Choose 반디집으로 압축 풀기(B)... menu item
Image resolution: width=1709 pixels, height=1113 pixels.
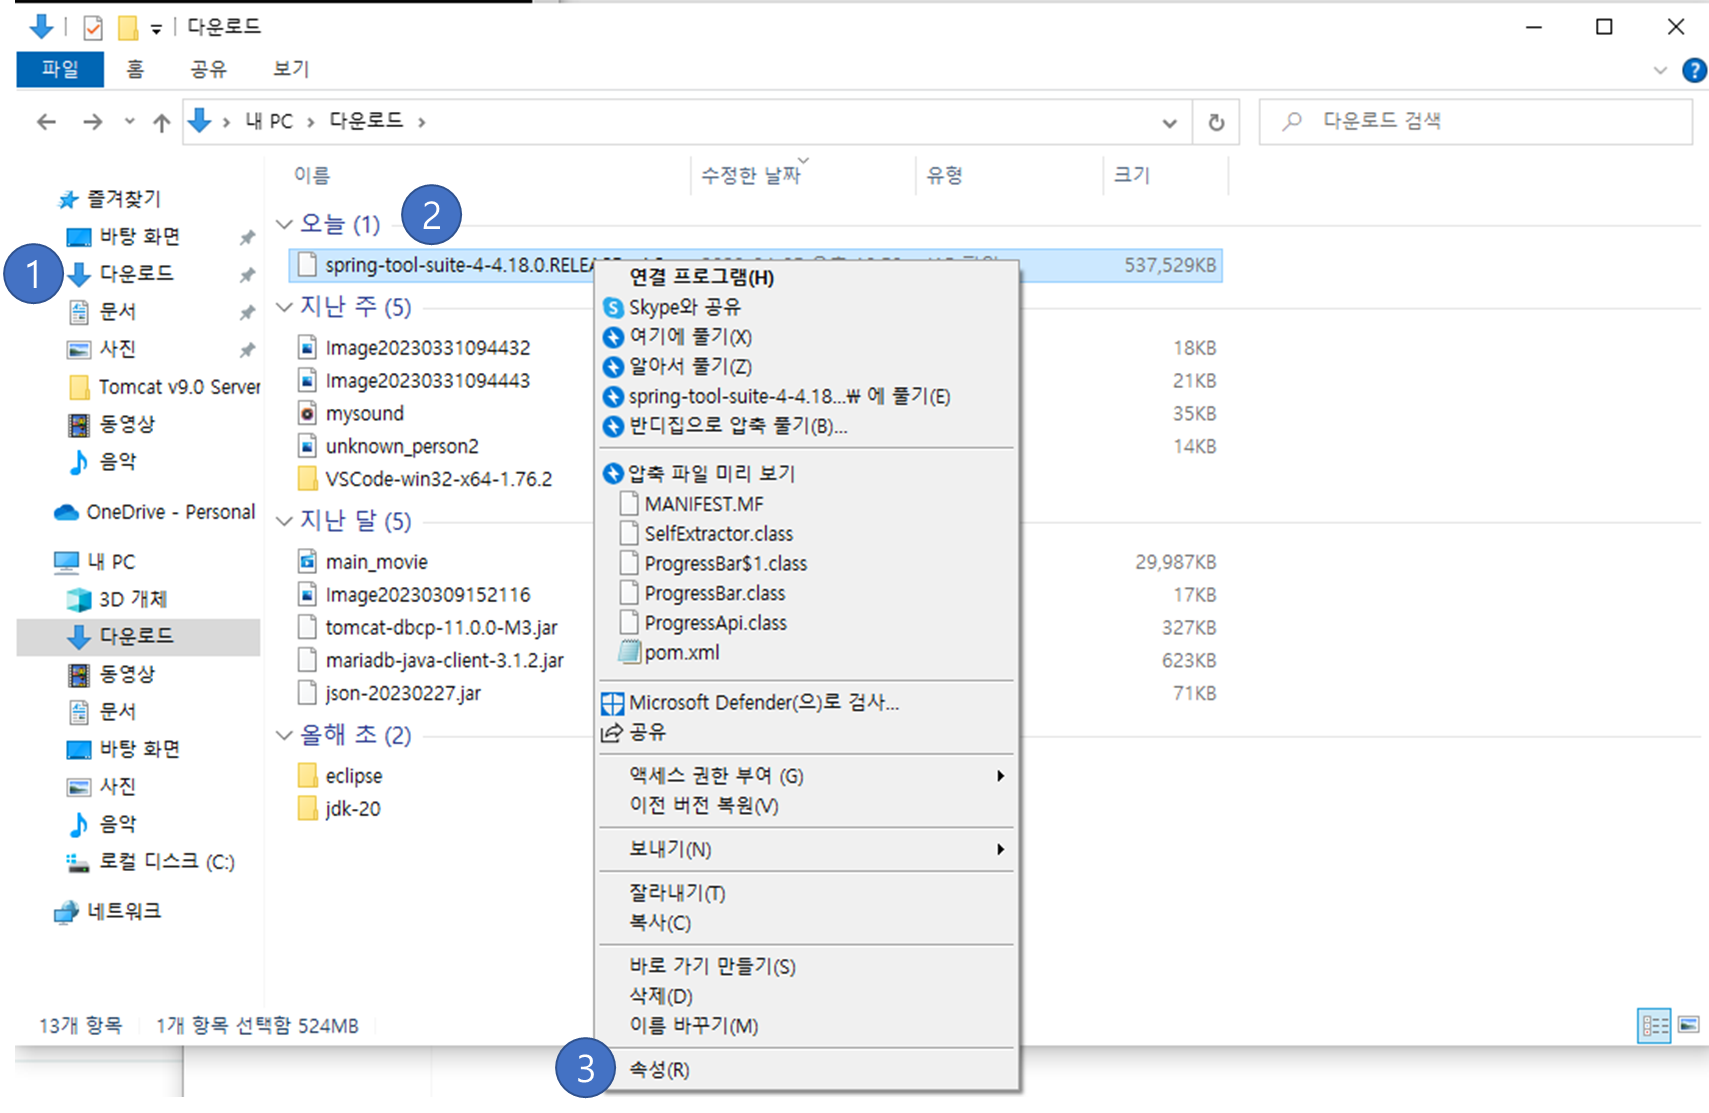[x=806, y=426]
